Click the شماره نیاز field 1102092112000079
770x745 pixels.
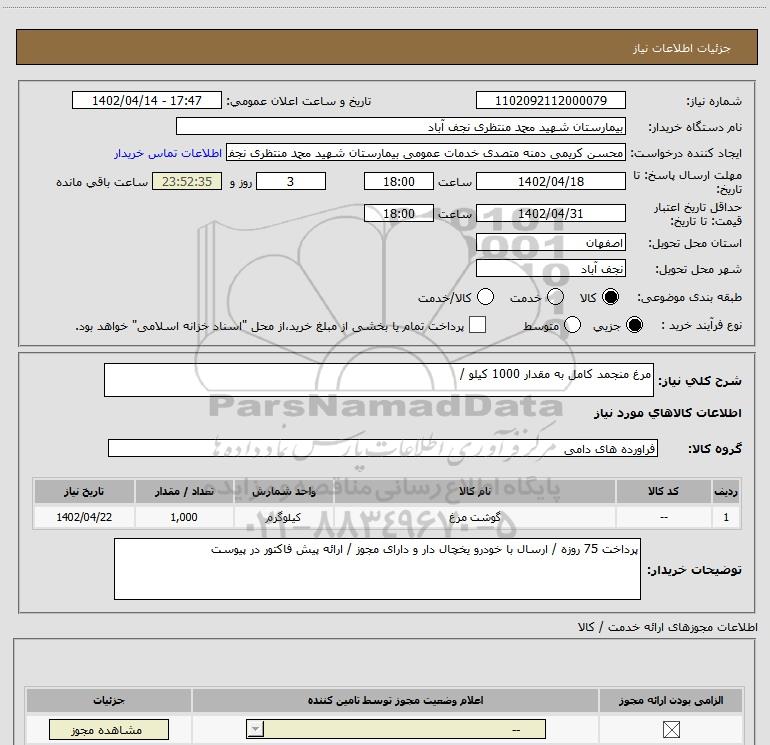(x=550, y=100)
